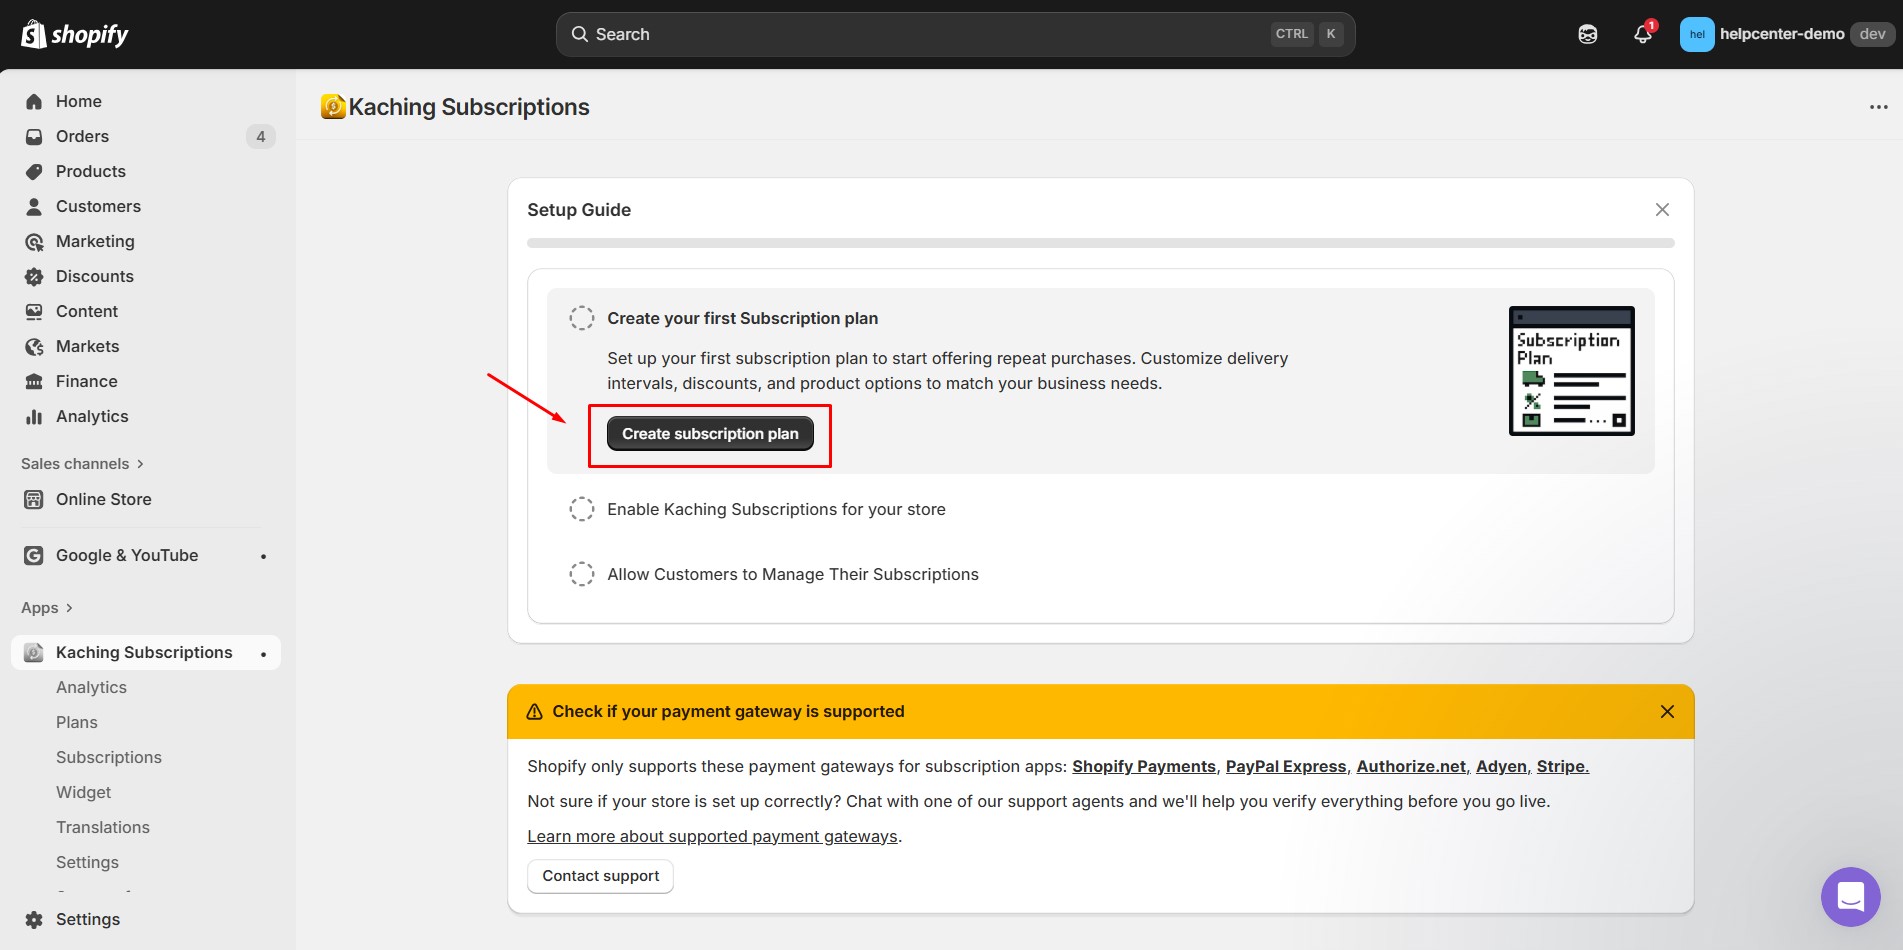Check the Allow Customers to Manage Their Subscriptions step

coord(582,573)
